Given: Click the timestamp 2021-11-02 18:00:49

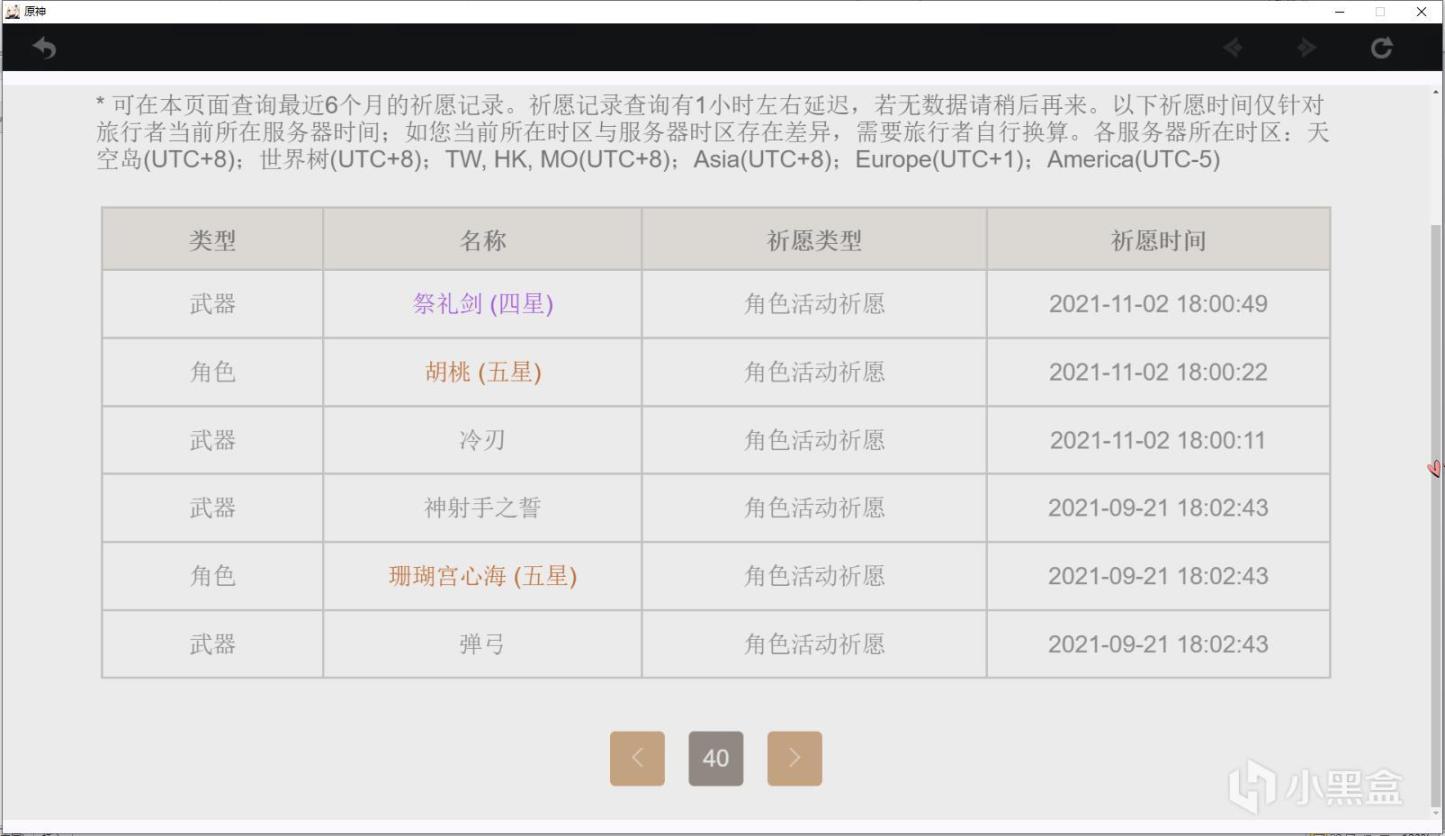Looking at the screenshot, I should [x=1158, y=304].
